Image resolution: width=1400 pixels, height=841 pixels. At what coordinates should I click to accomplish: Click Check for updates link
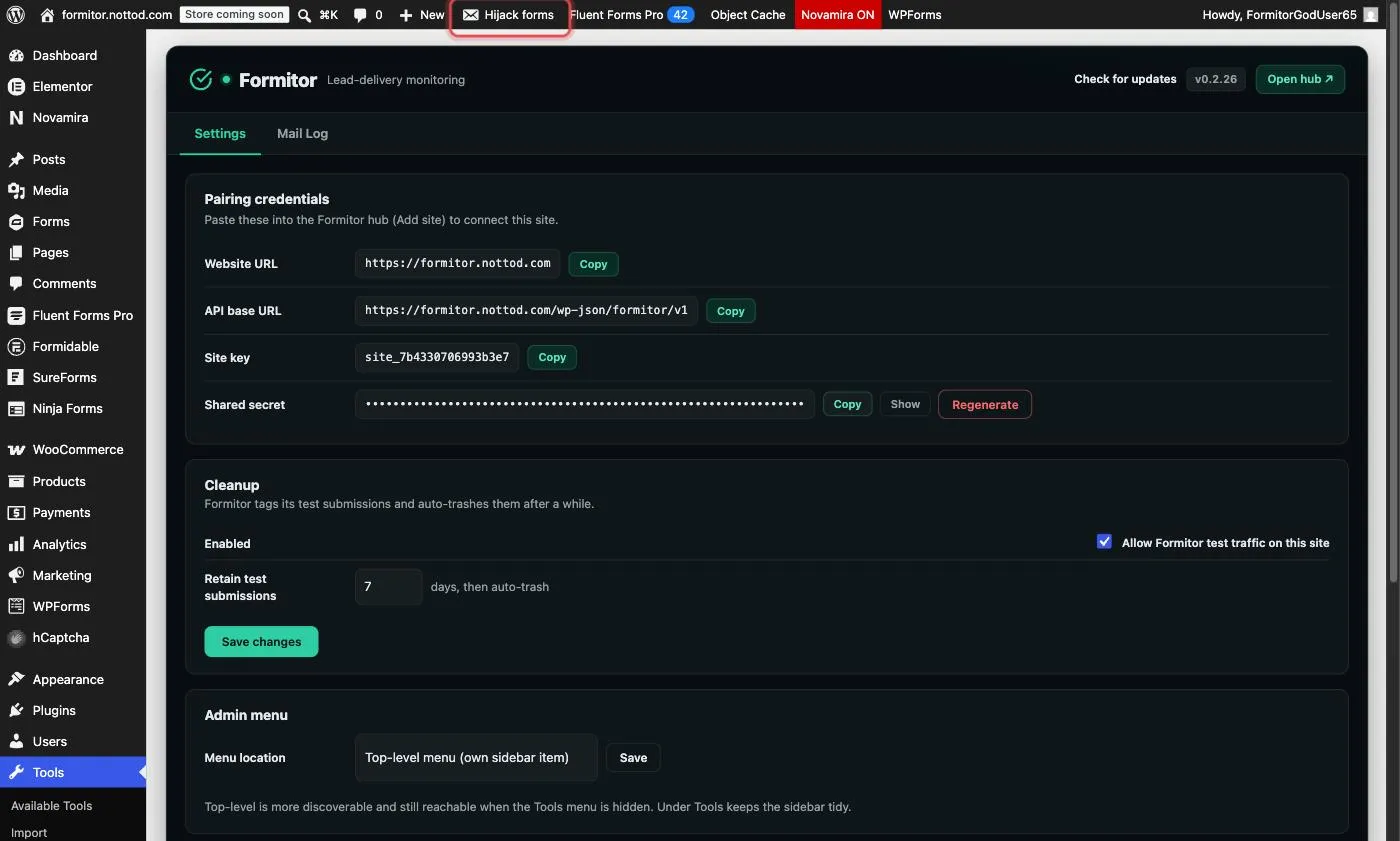(x=1125, y=79)
